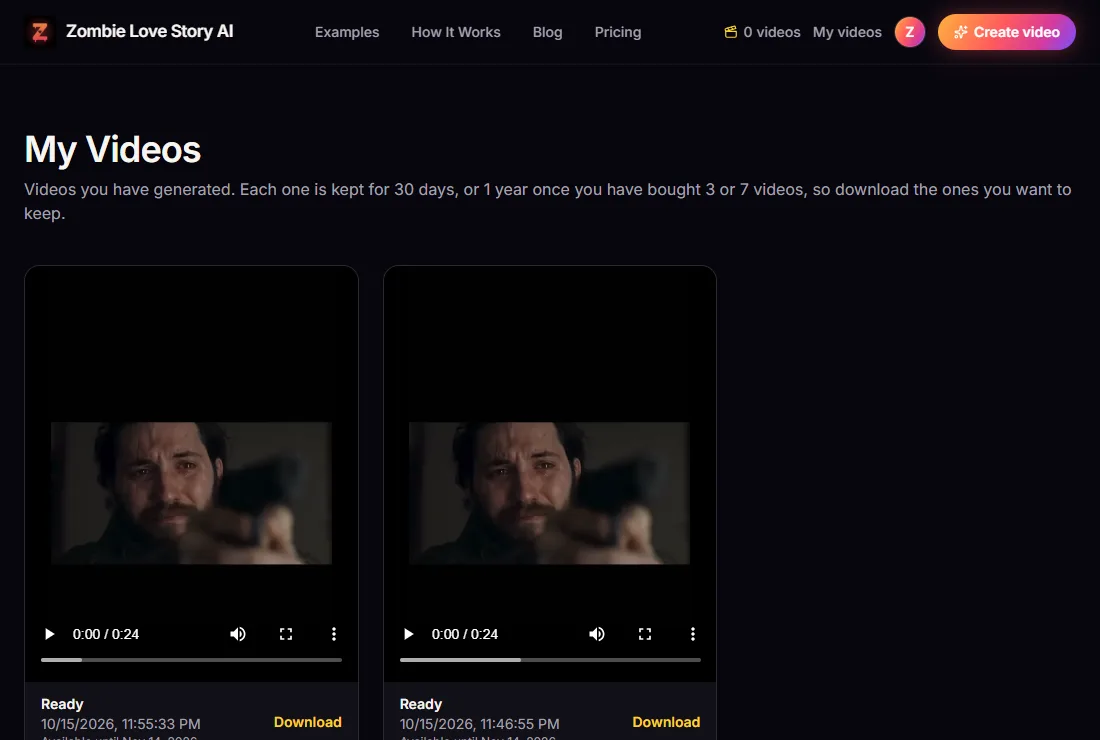Seek in the 11:55:33 PM video progress bar

point(192,660)
